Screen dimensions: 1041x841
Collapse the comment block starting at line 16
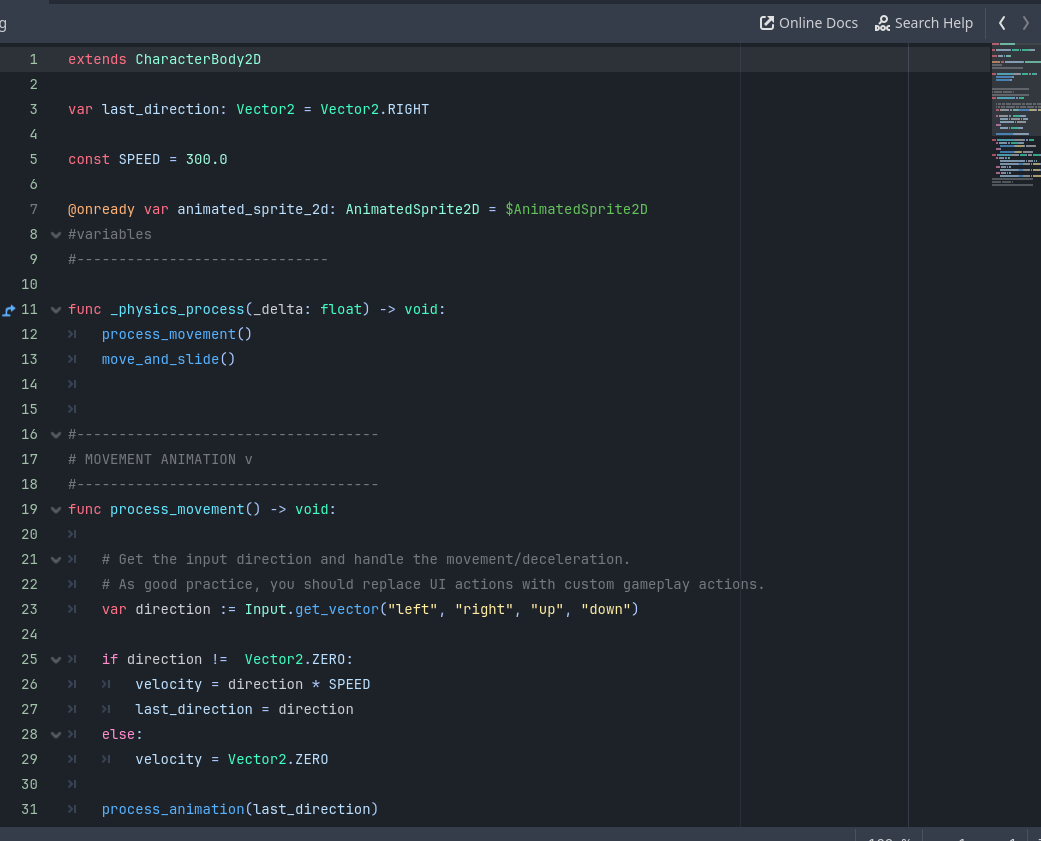coord(56,435)
